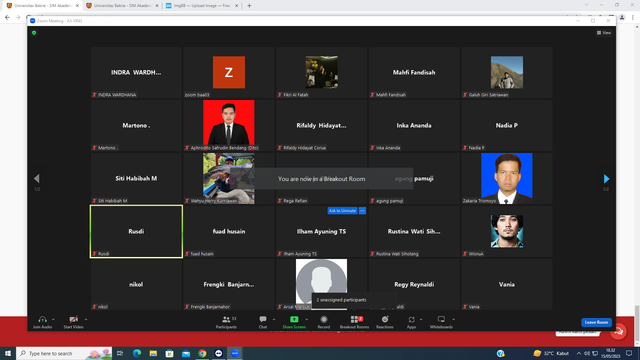The width and height of the screenshot is (640, 360).
Task: Open a new browser tab
Action: point(249,6)
